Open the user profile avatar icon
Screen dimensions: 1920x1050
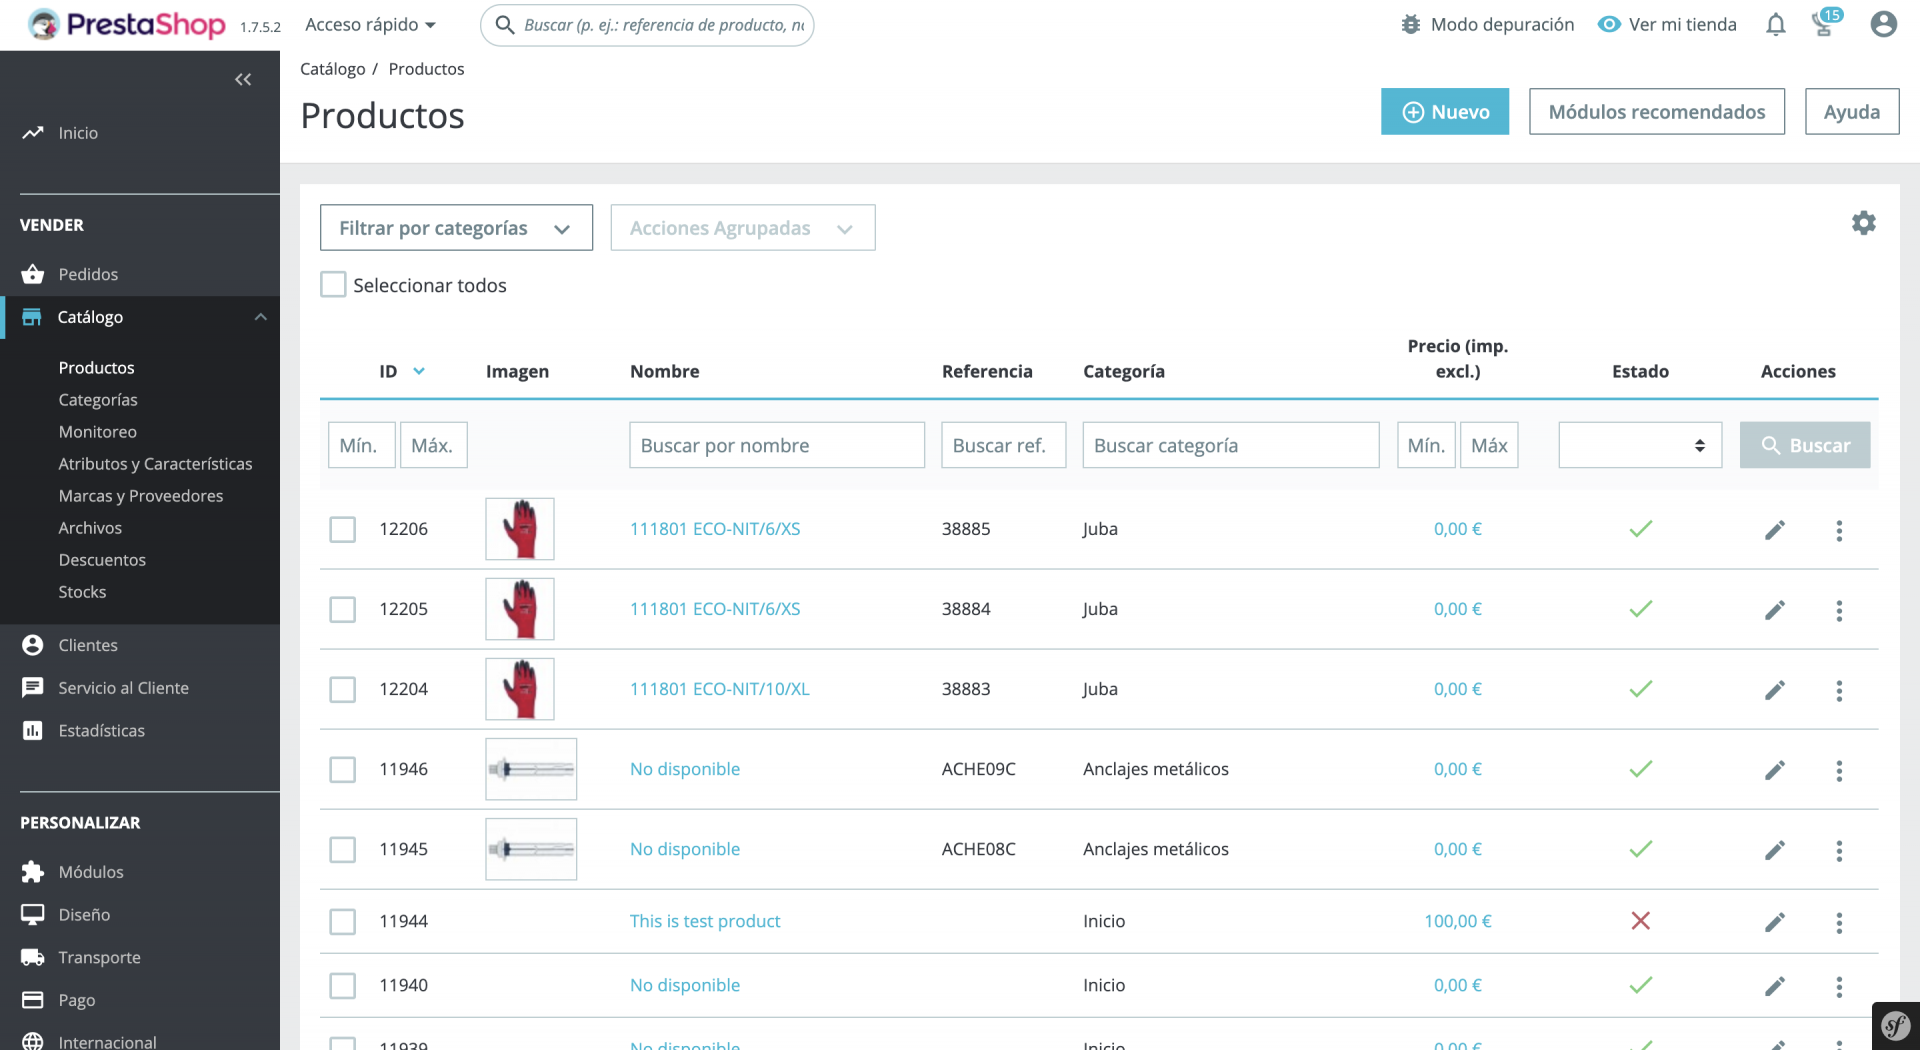coord(1883,24)
